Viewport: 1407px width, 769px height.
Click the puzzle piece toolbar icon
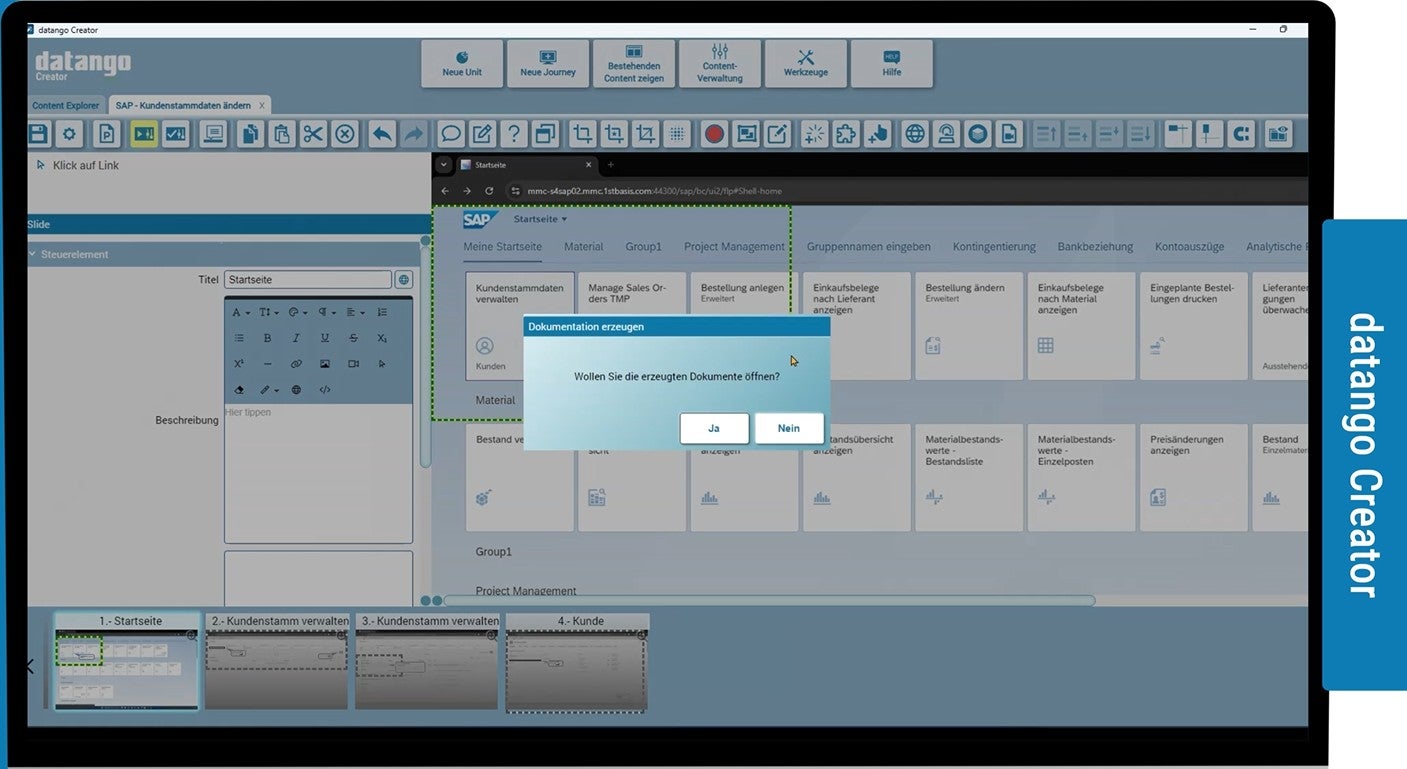(x=846, y=134)
